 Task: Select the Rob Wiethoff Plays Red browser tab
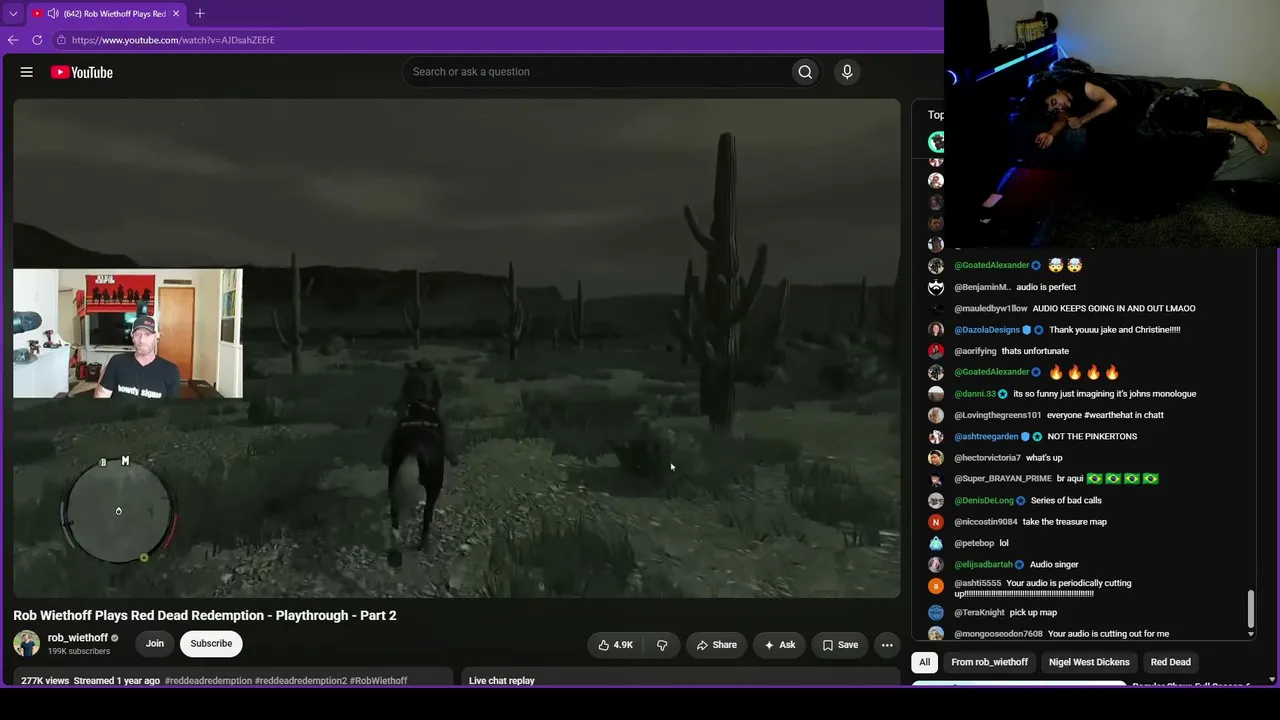tap(106, 14)
